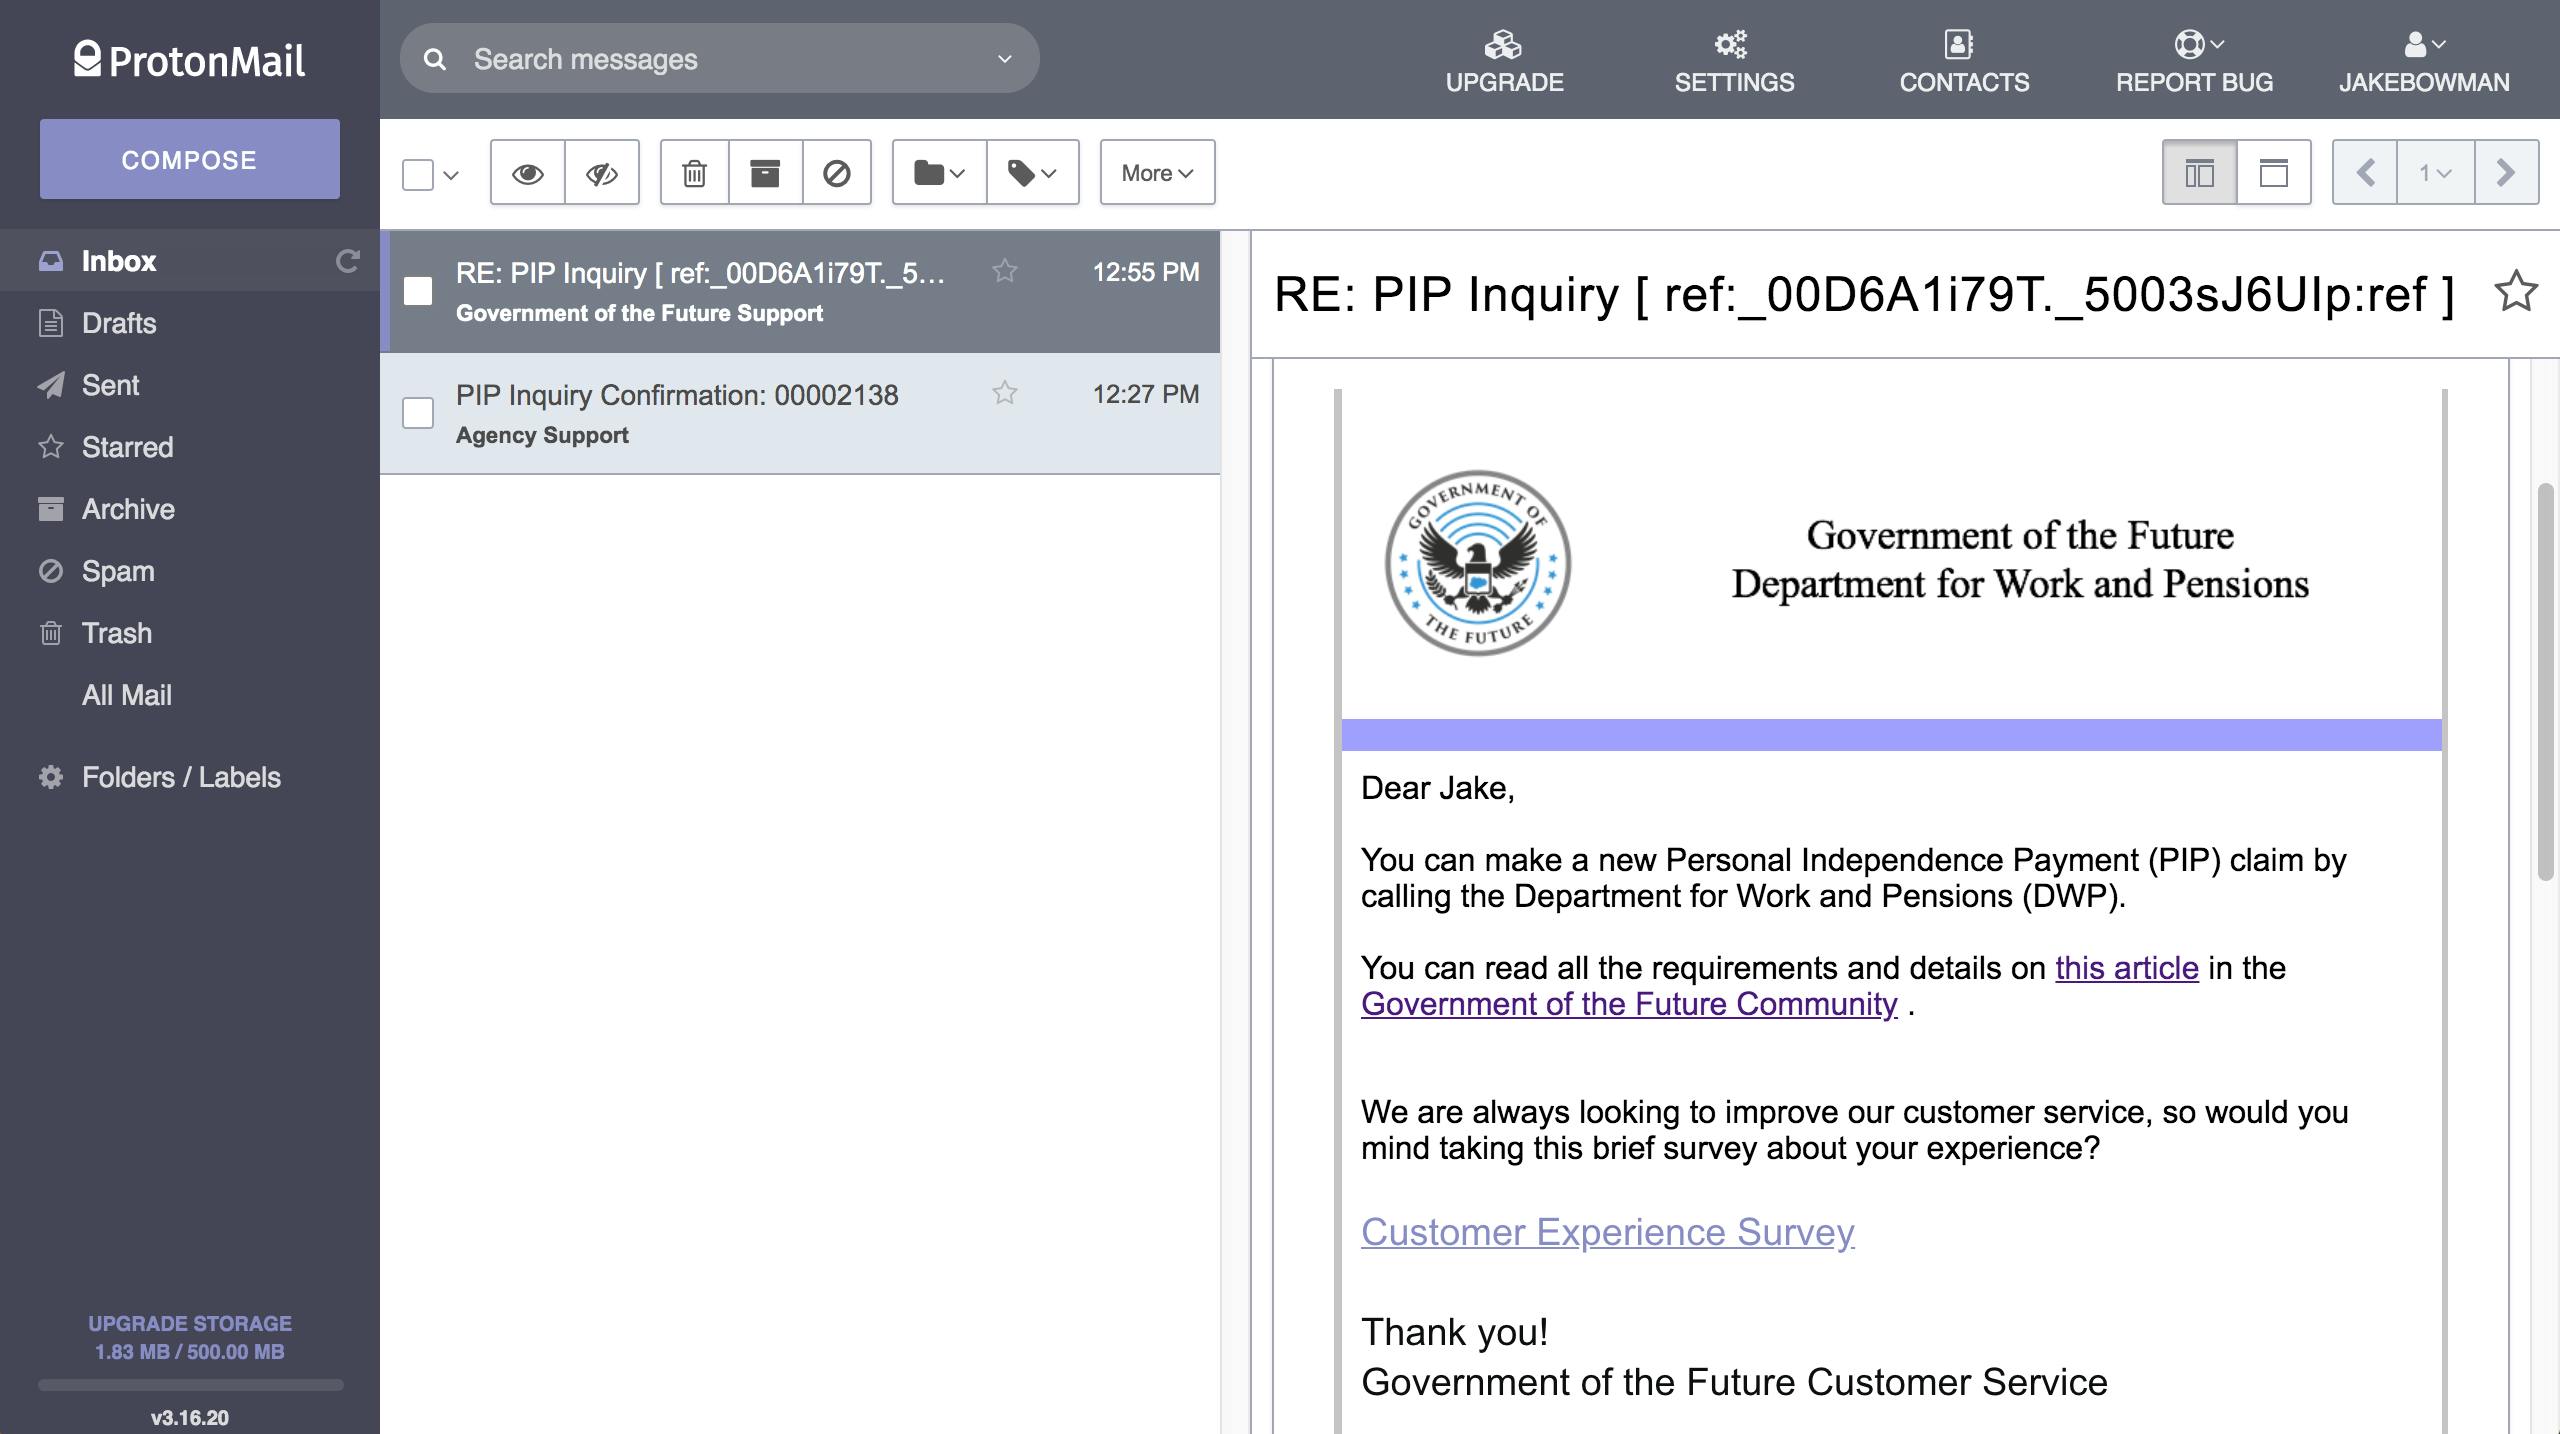Switch to row layout view icon
2560x1434 pixels.
pos(2273,173)
